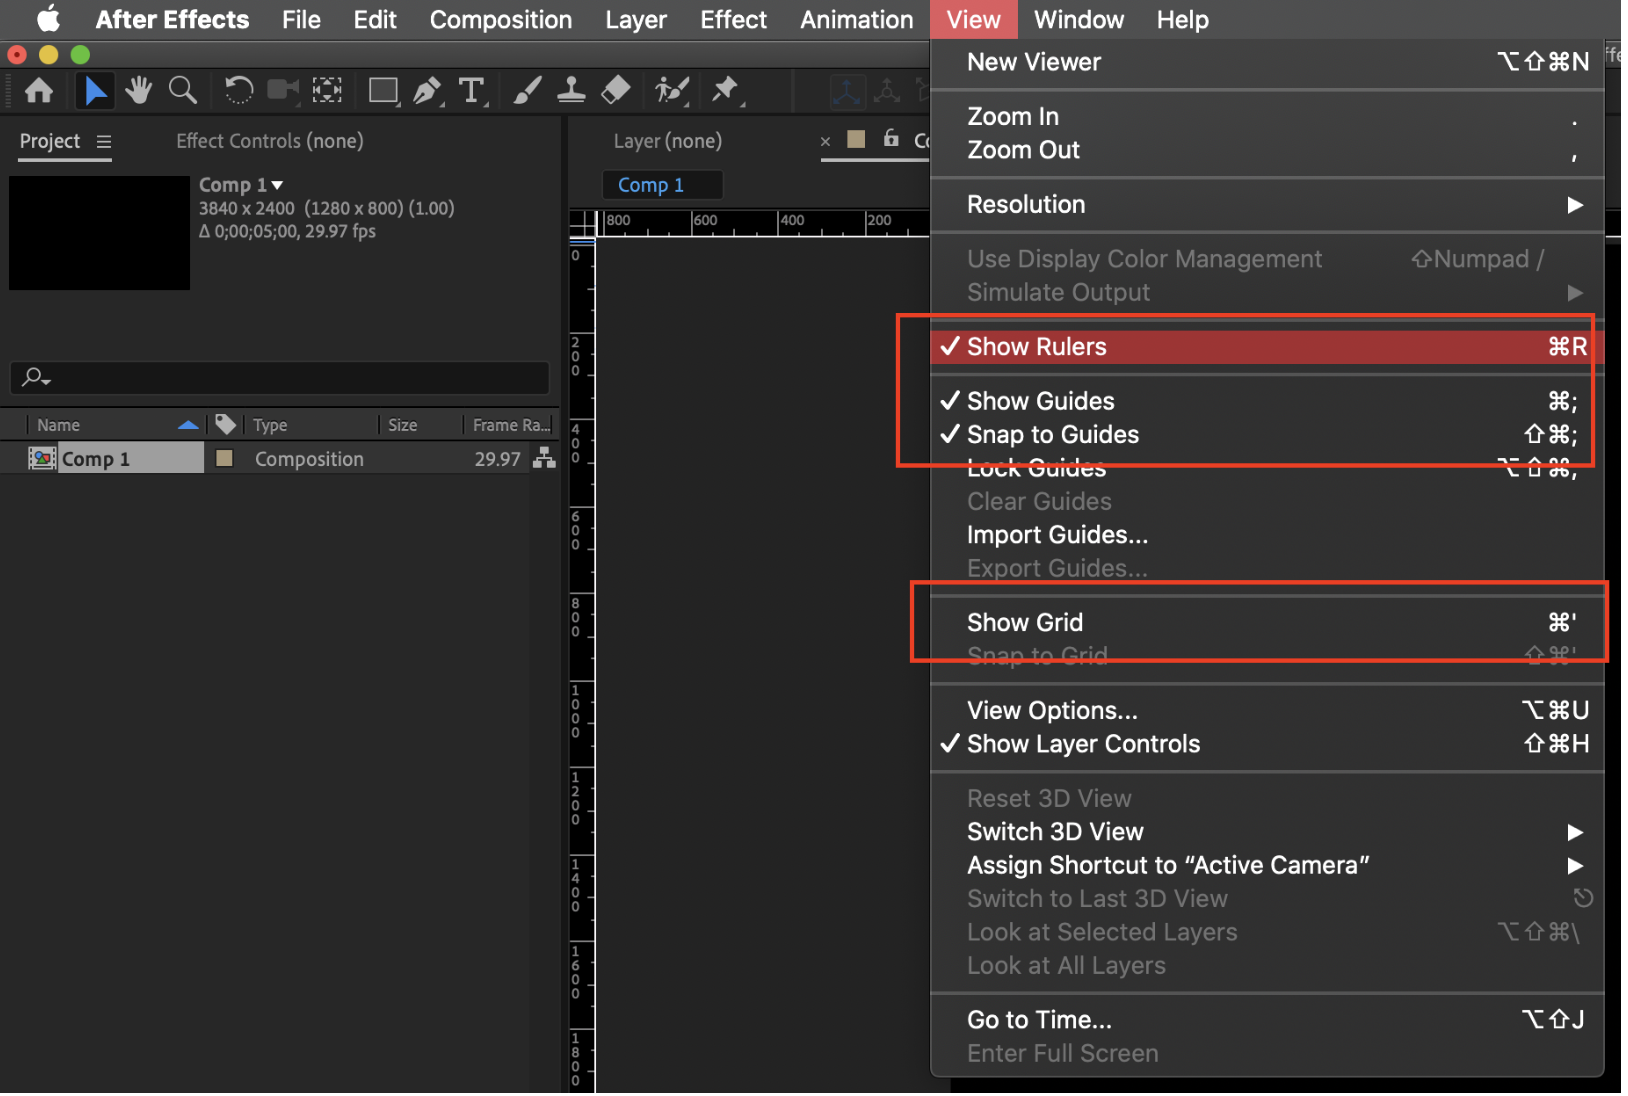Open the Composition menu
This screenshot has height=1096, width=1628.
pyautogui.click(x=501, y=19)
